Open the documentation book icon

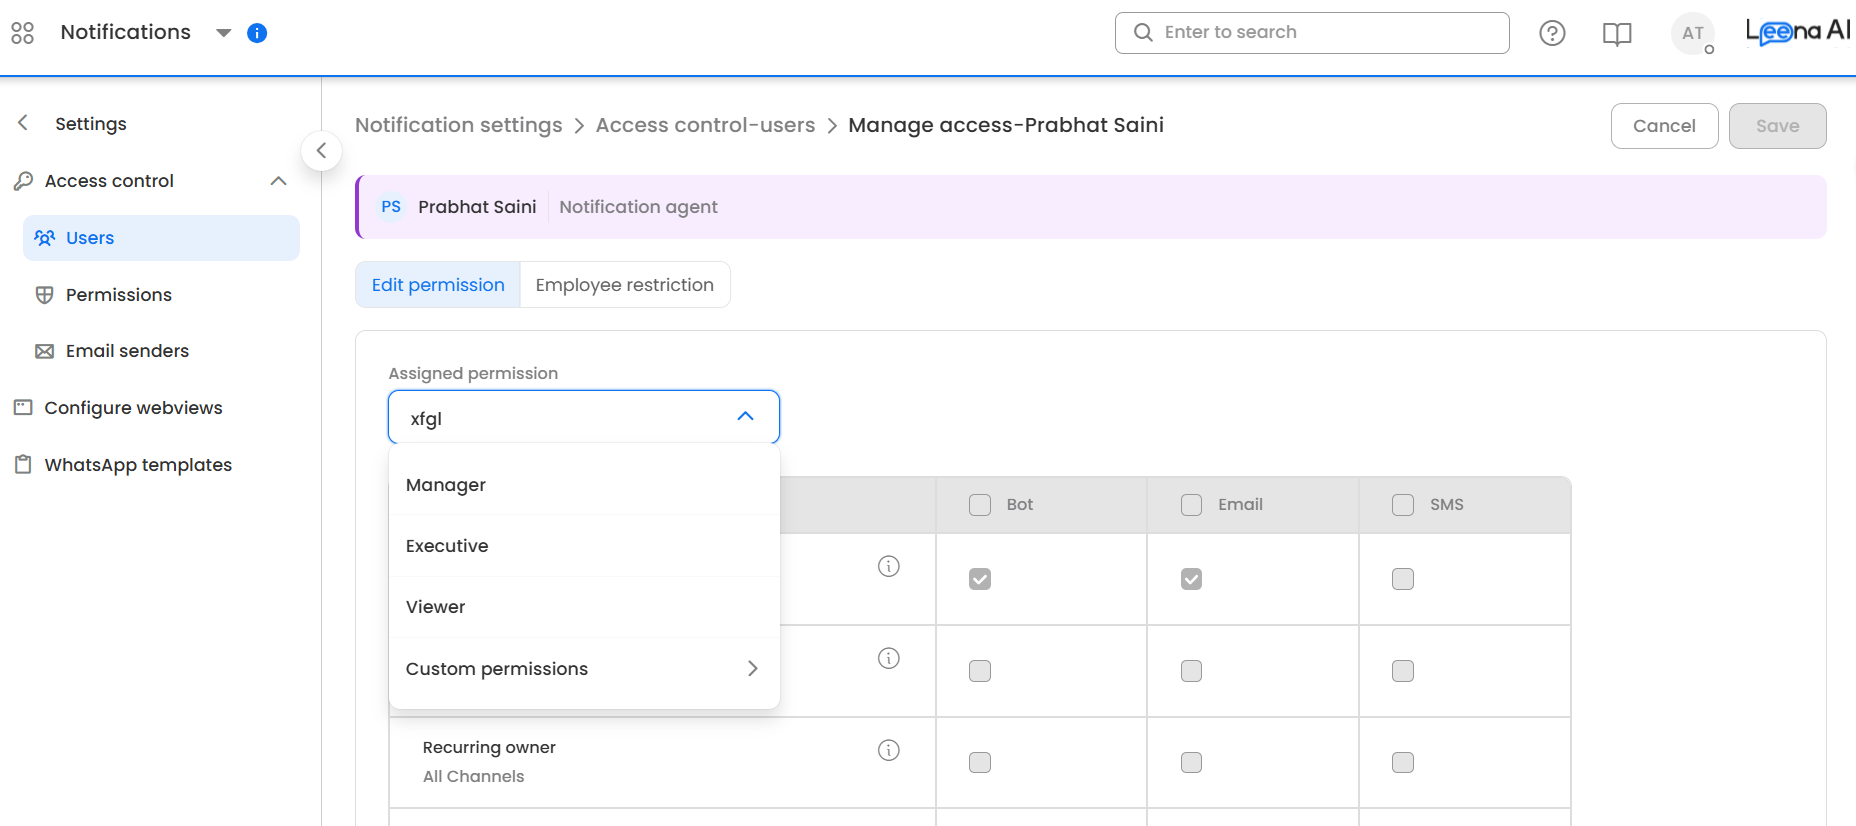point(1616,34)
